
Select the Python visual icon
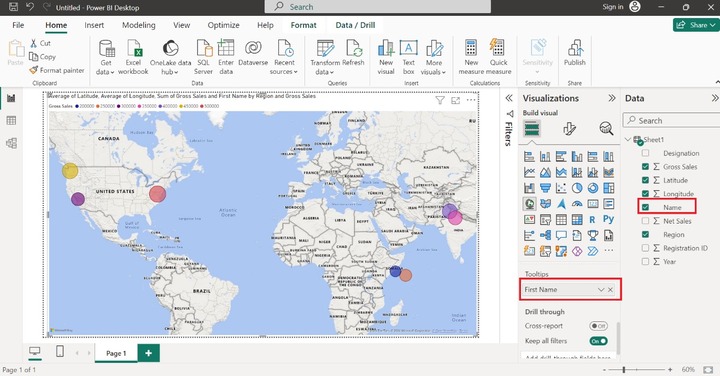coord(608,219)
